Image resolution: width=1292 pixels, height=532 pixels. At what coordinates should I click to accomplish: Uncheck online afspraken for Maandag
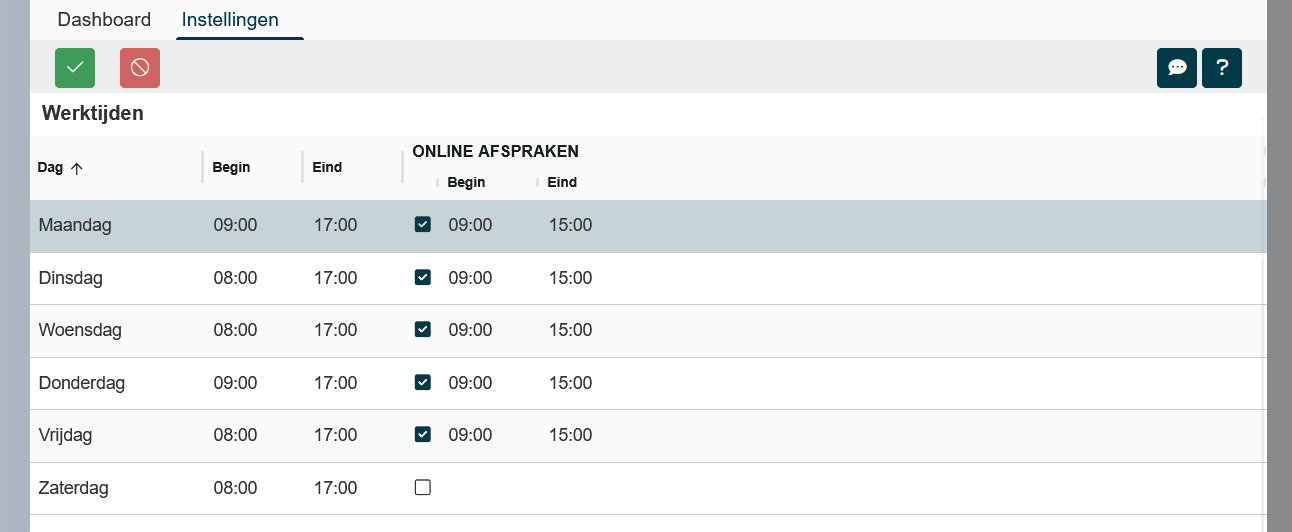coord(423,225)
